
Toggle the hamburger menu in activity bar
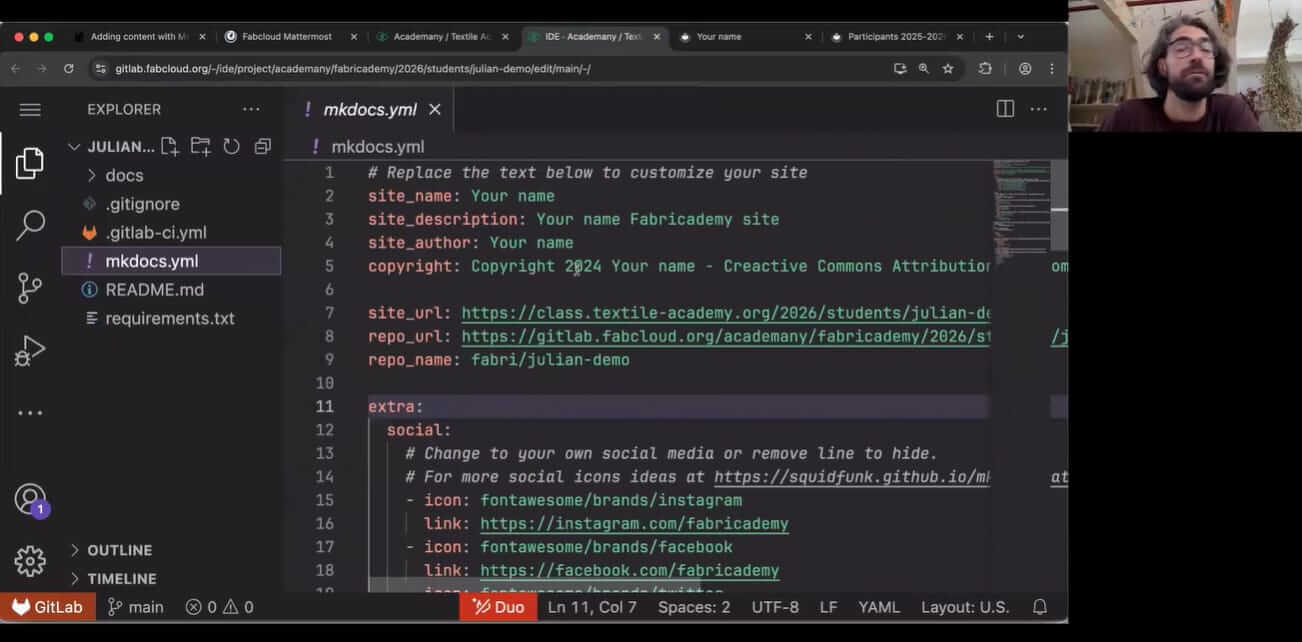[30, 110]
